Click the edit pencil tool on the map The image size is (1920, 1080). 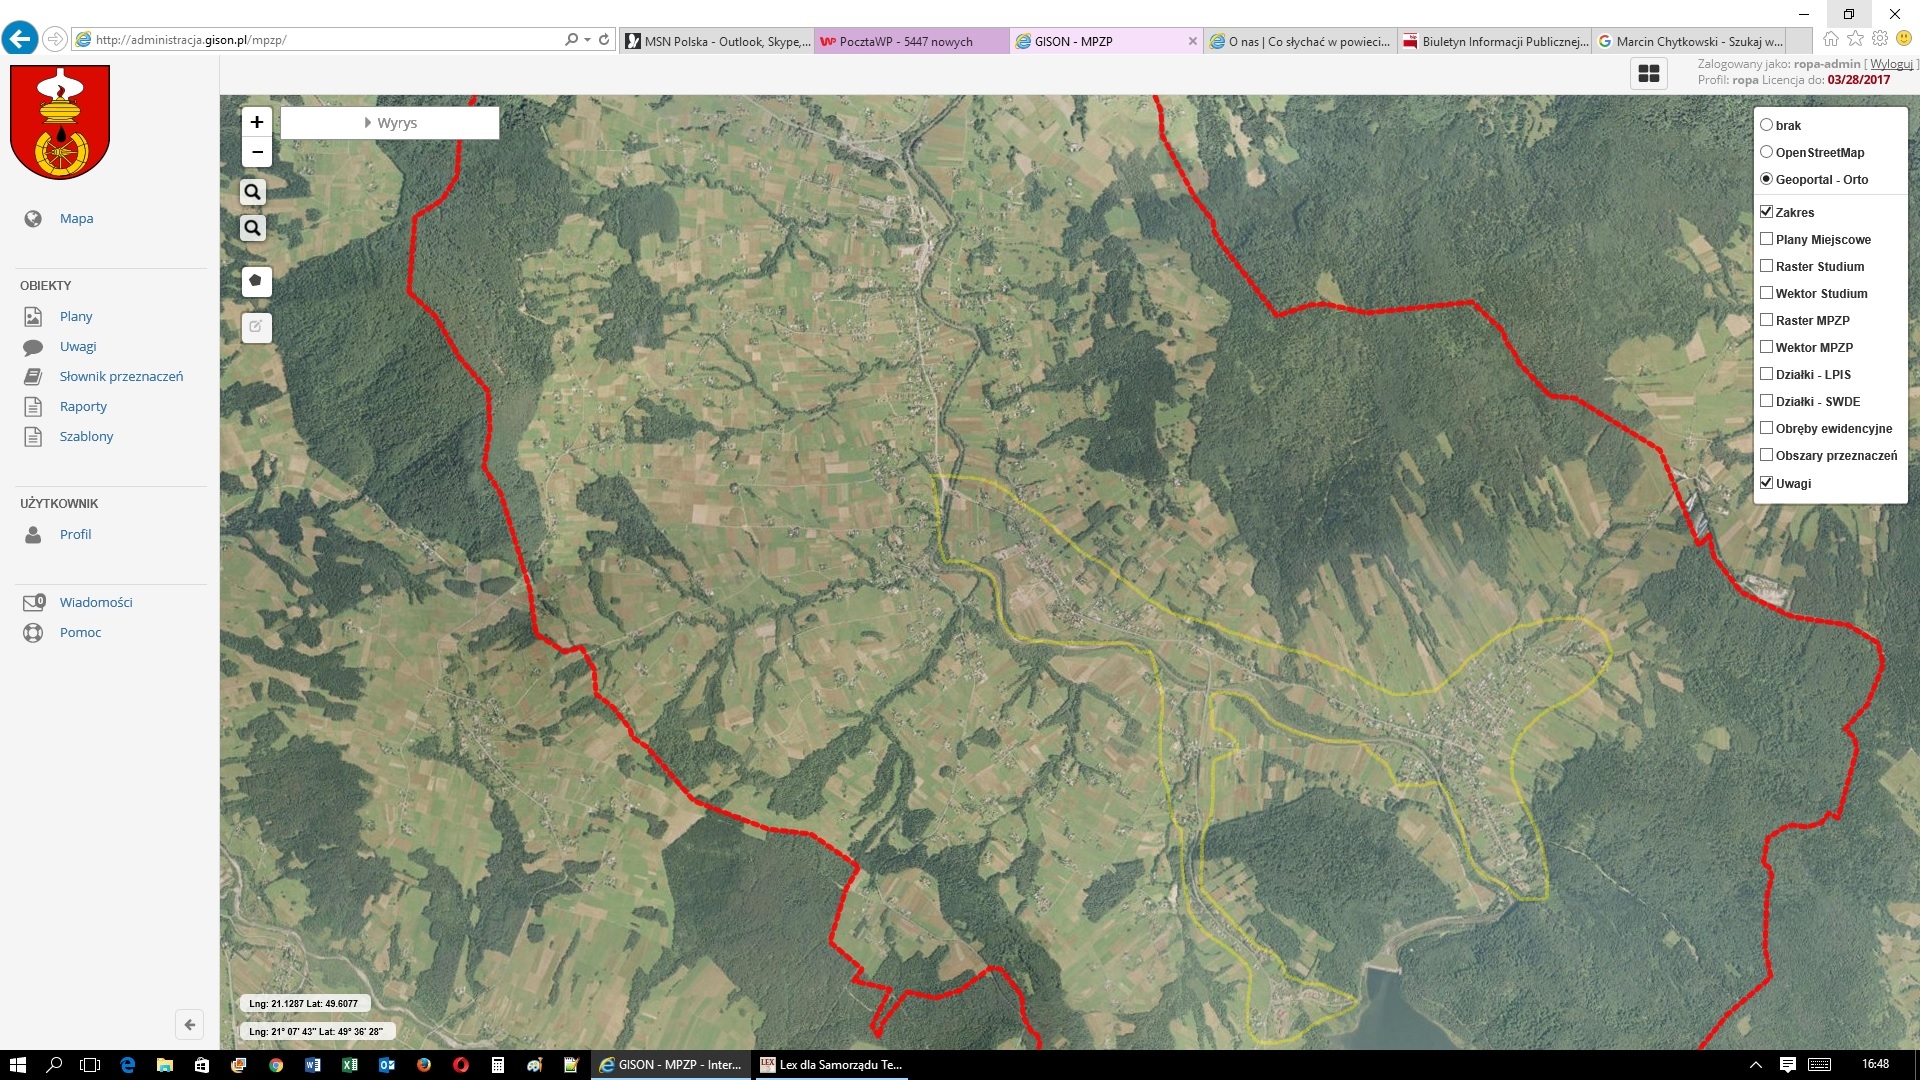256,327
